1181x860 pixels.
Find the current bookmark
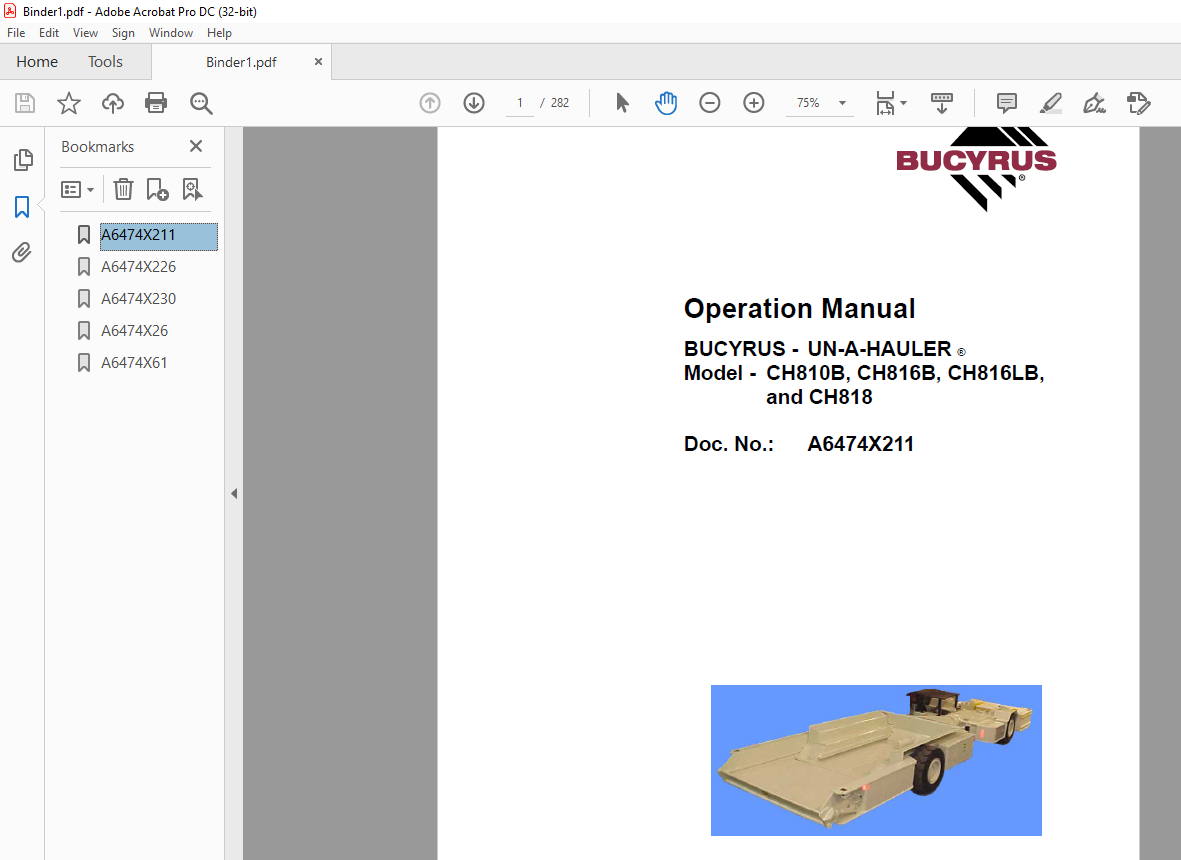(193, 189)
